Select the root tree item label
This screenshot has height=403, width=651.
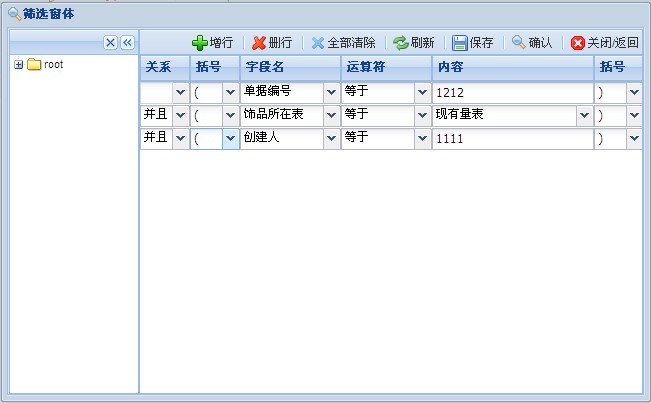pyautogui.click(x=54, y=64)
